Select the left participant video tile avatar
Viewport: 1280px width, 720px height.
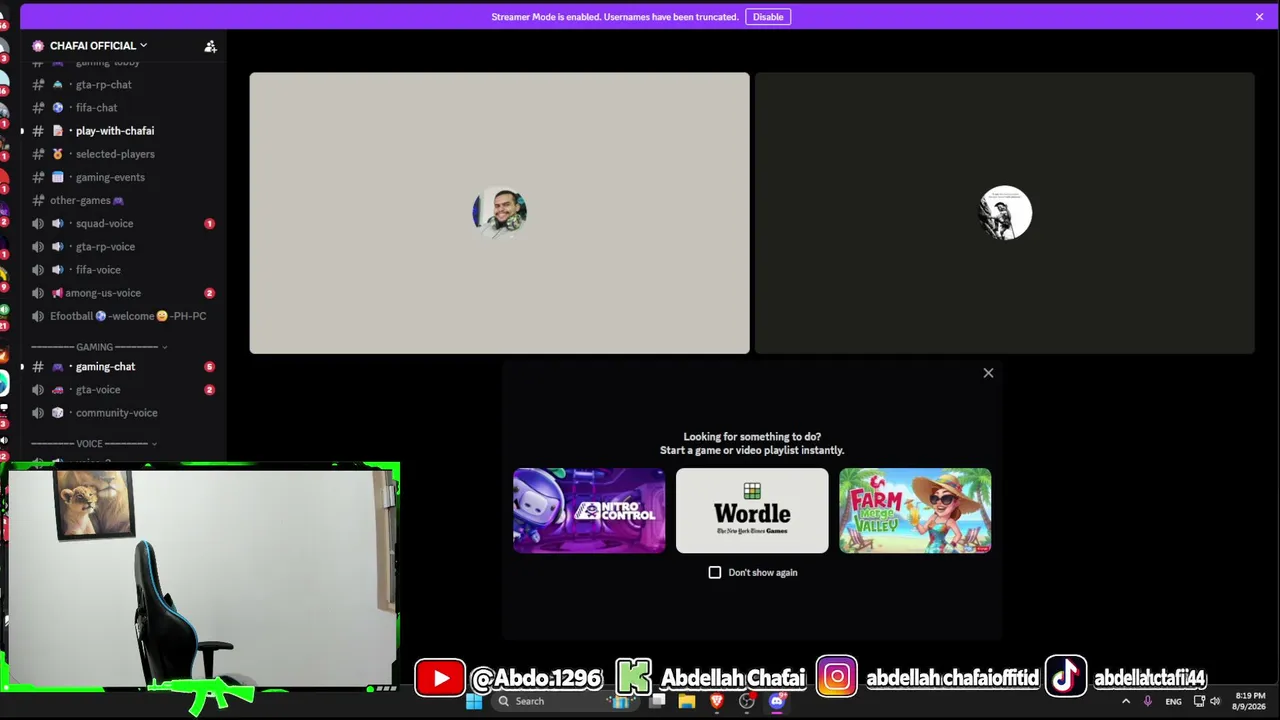click(x=500, y=213)
